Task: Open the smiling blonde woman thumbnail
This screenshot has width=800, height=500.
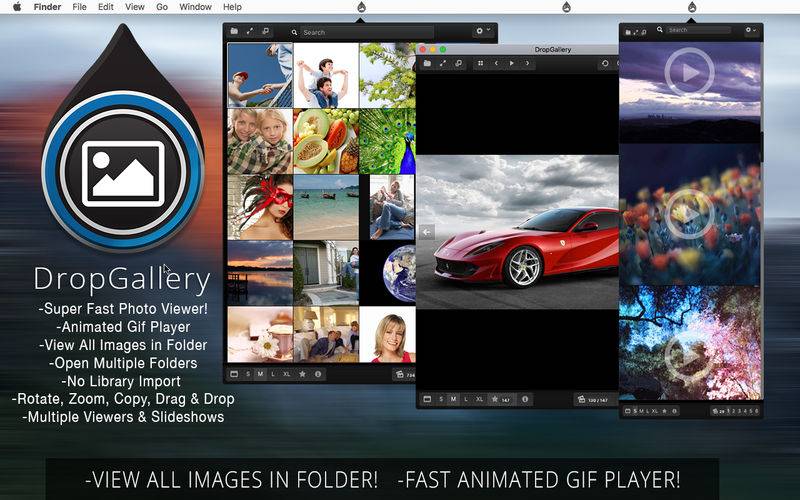Action: tap(387, 334)
